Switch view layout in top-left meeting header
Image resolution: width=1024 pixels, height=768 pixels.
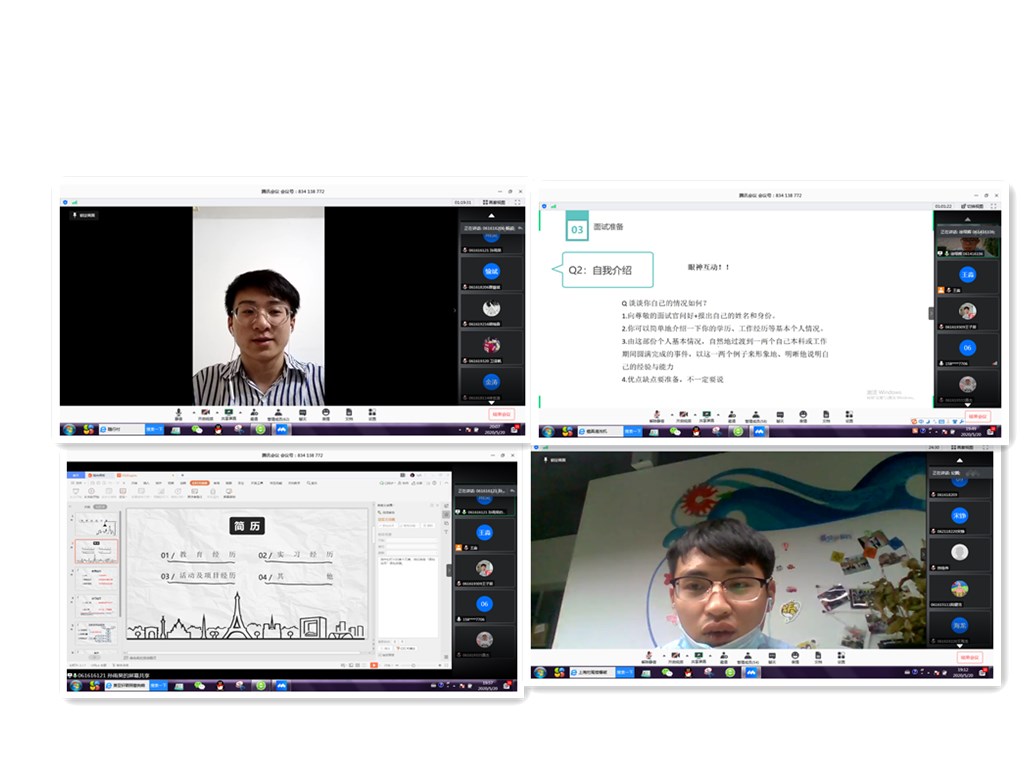494,203
